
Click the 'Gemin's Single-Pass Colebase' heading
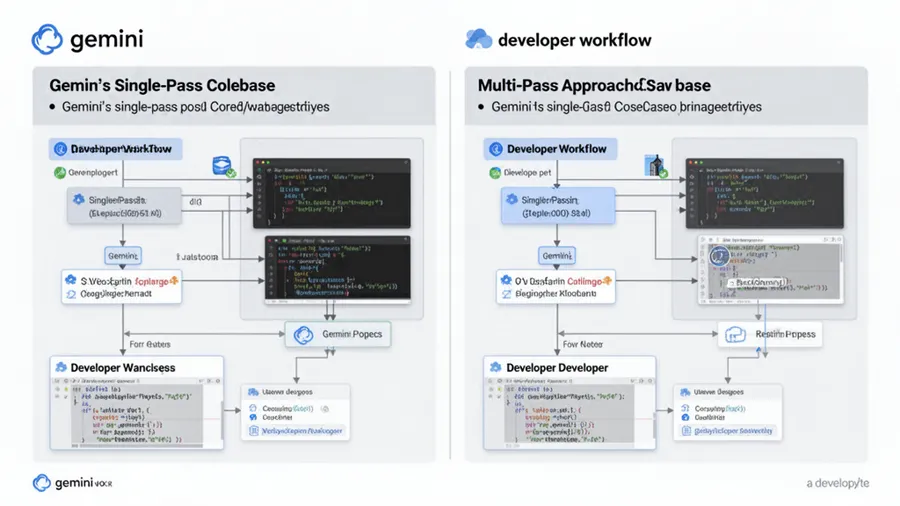[162, 85]
